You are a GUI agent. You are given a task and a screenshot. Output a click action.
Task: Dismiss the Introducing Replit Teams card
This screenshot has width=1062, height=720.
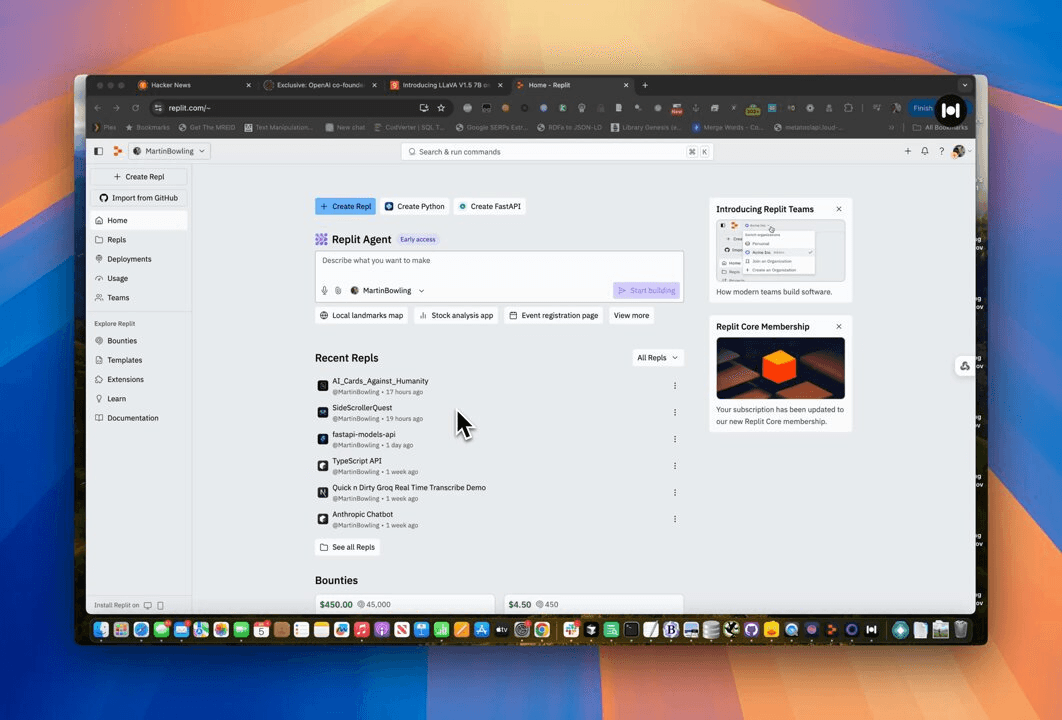click(x=839, y=209)
